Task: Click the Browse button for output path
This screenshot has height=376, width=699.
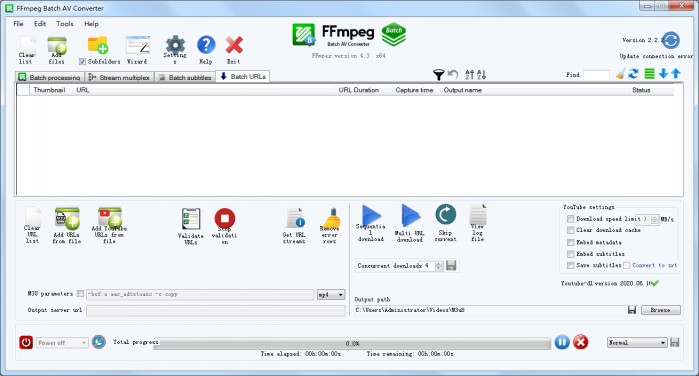Action: pos(661,310)
